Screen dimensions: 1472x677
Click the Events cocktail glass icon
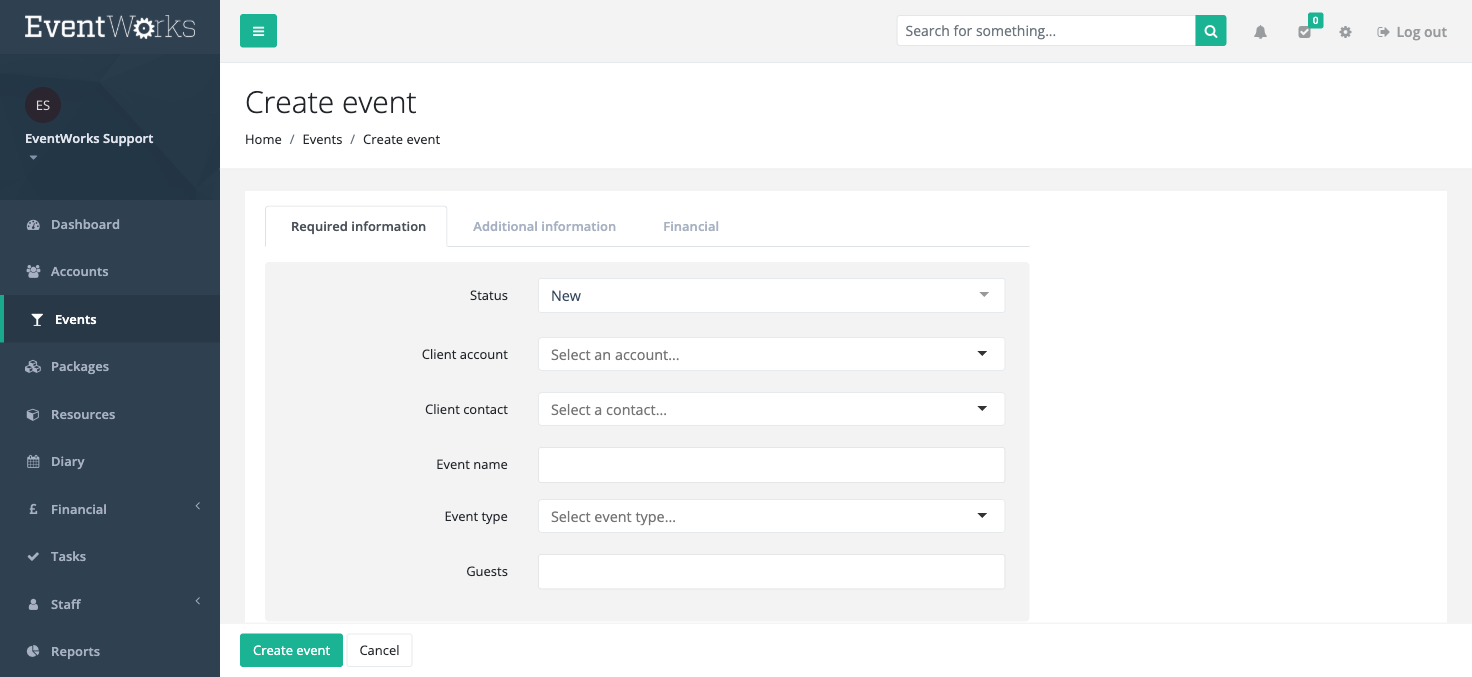pos(37,320)
